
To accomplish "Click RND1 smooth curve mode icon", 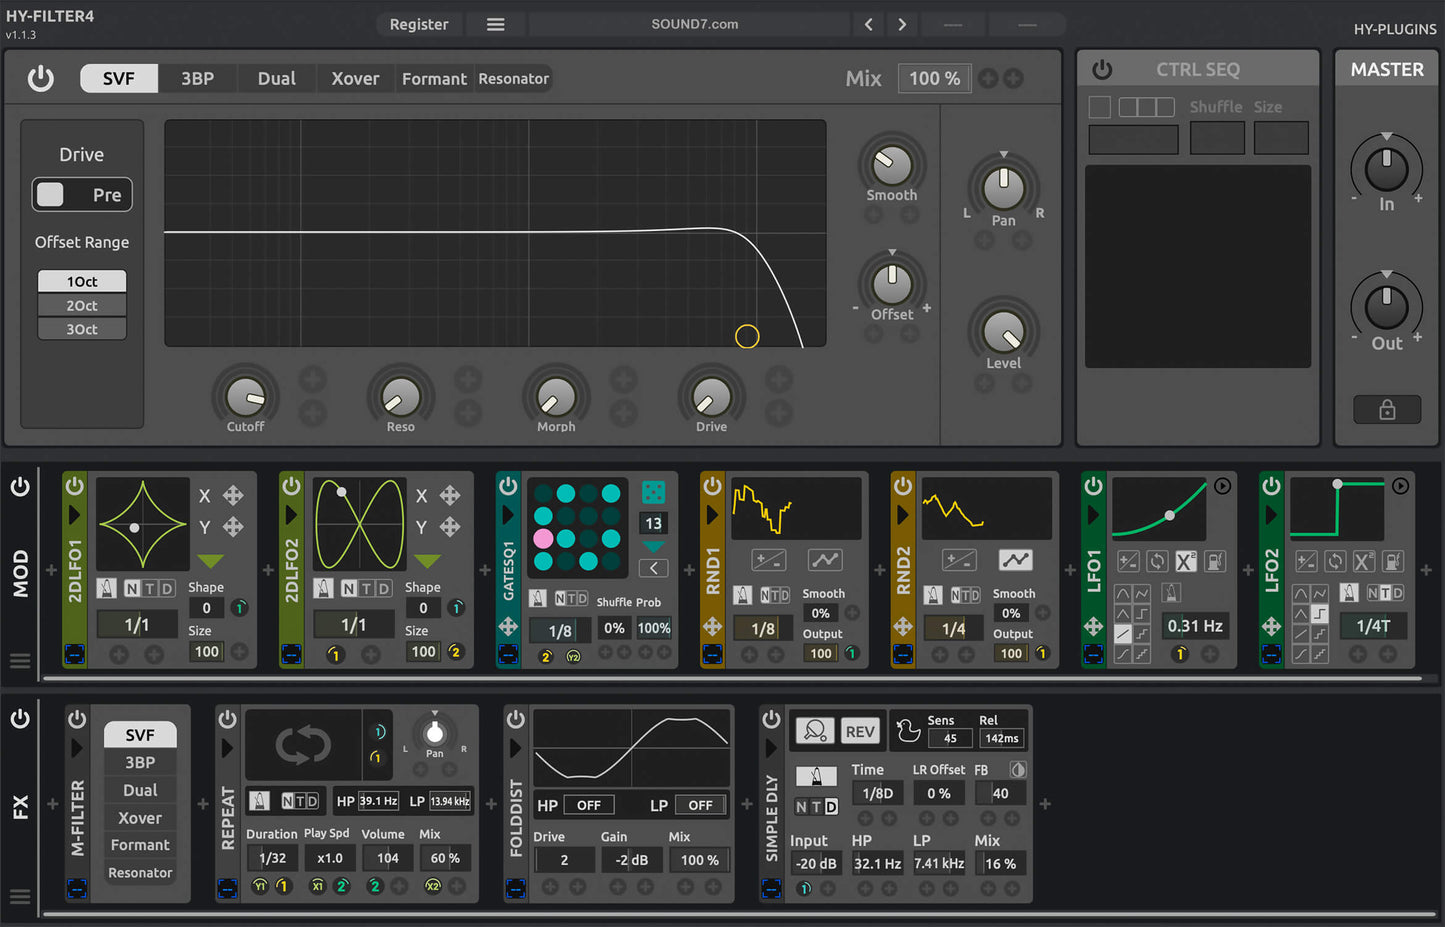I will 825,560.
